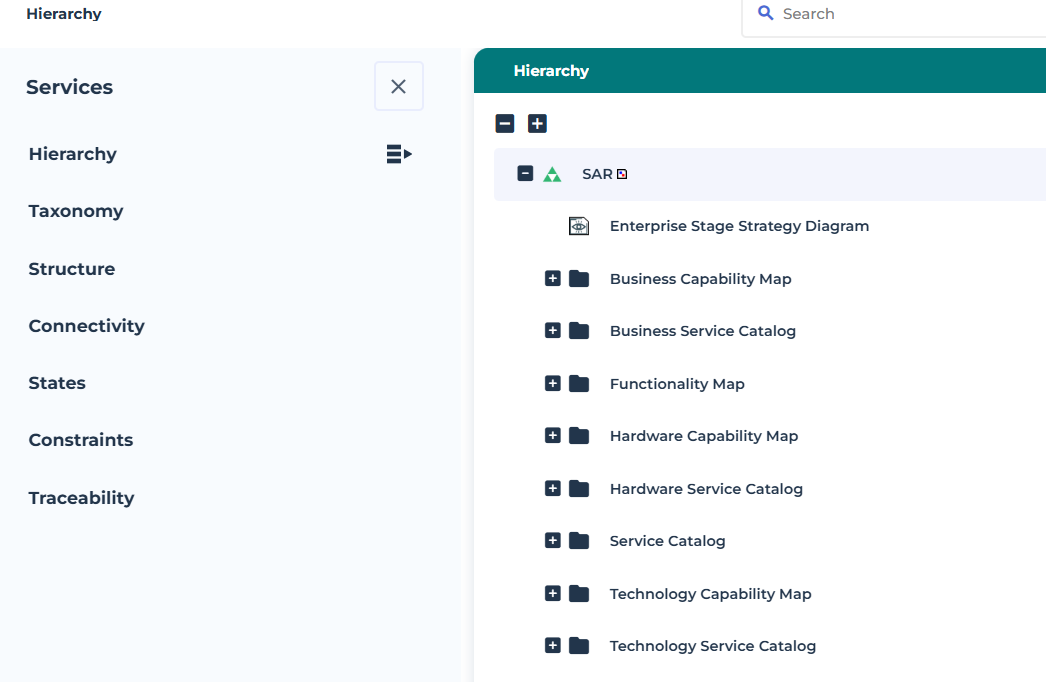Click the folder icon for Functionality Map
The height and width of the screenshot is (682, 1046).
(x=579, y=384)
